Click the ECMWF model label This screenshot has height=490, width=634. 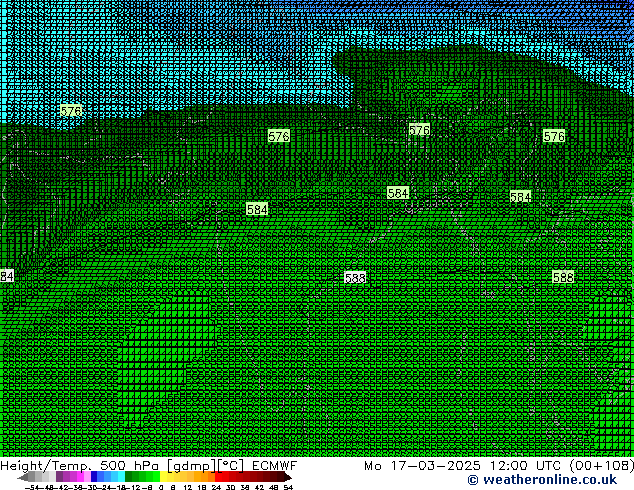click(275, 466)
